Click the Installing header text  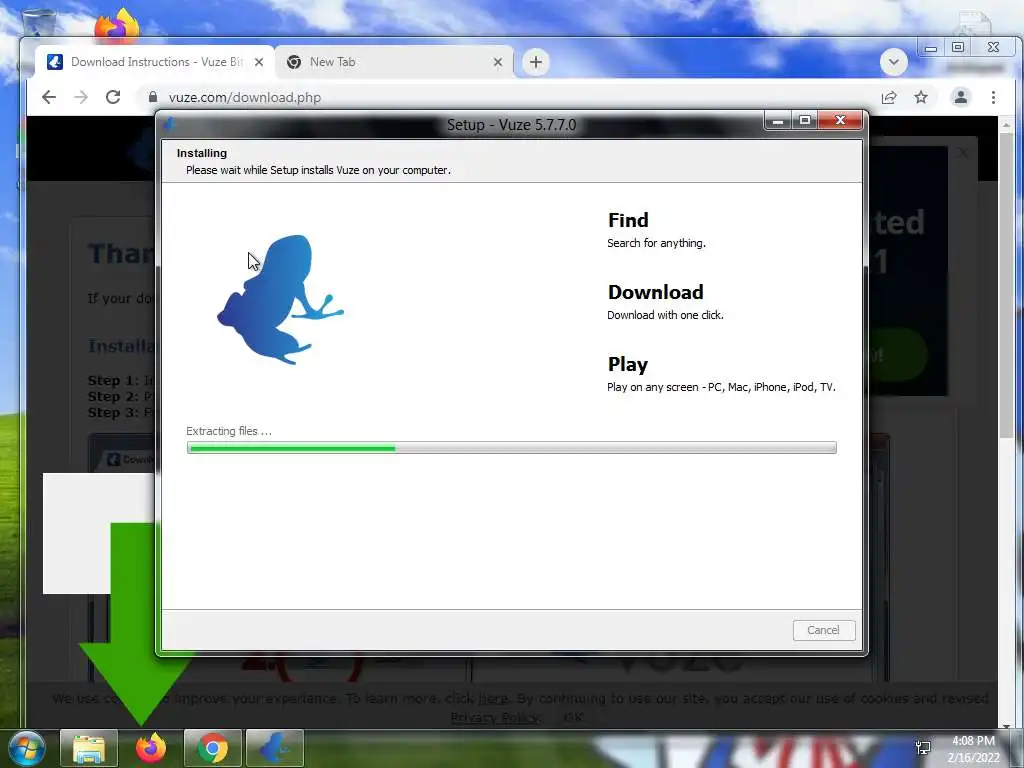coord(202,153)
